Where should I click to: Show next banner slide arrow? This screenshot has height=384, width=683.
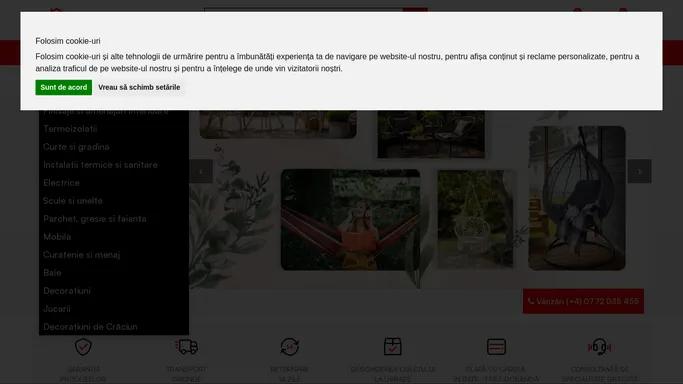tap(639, 172)
